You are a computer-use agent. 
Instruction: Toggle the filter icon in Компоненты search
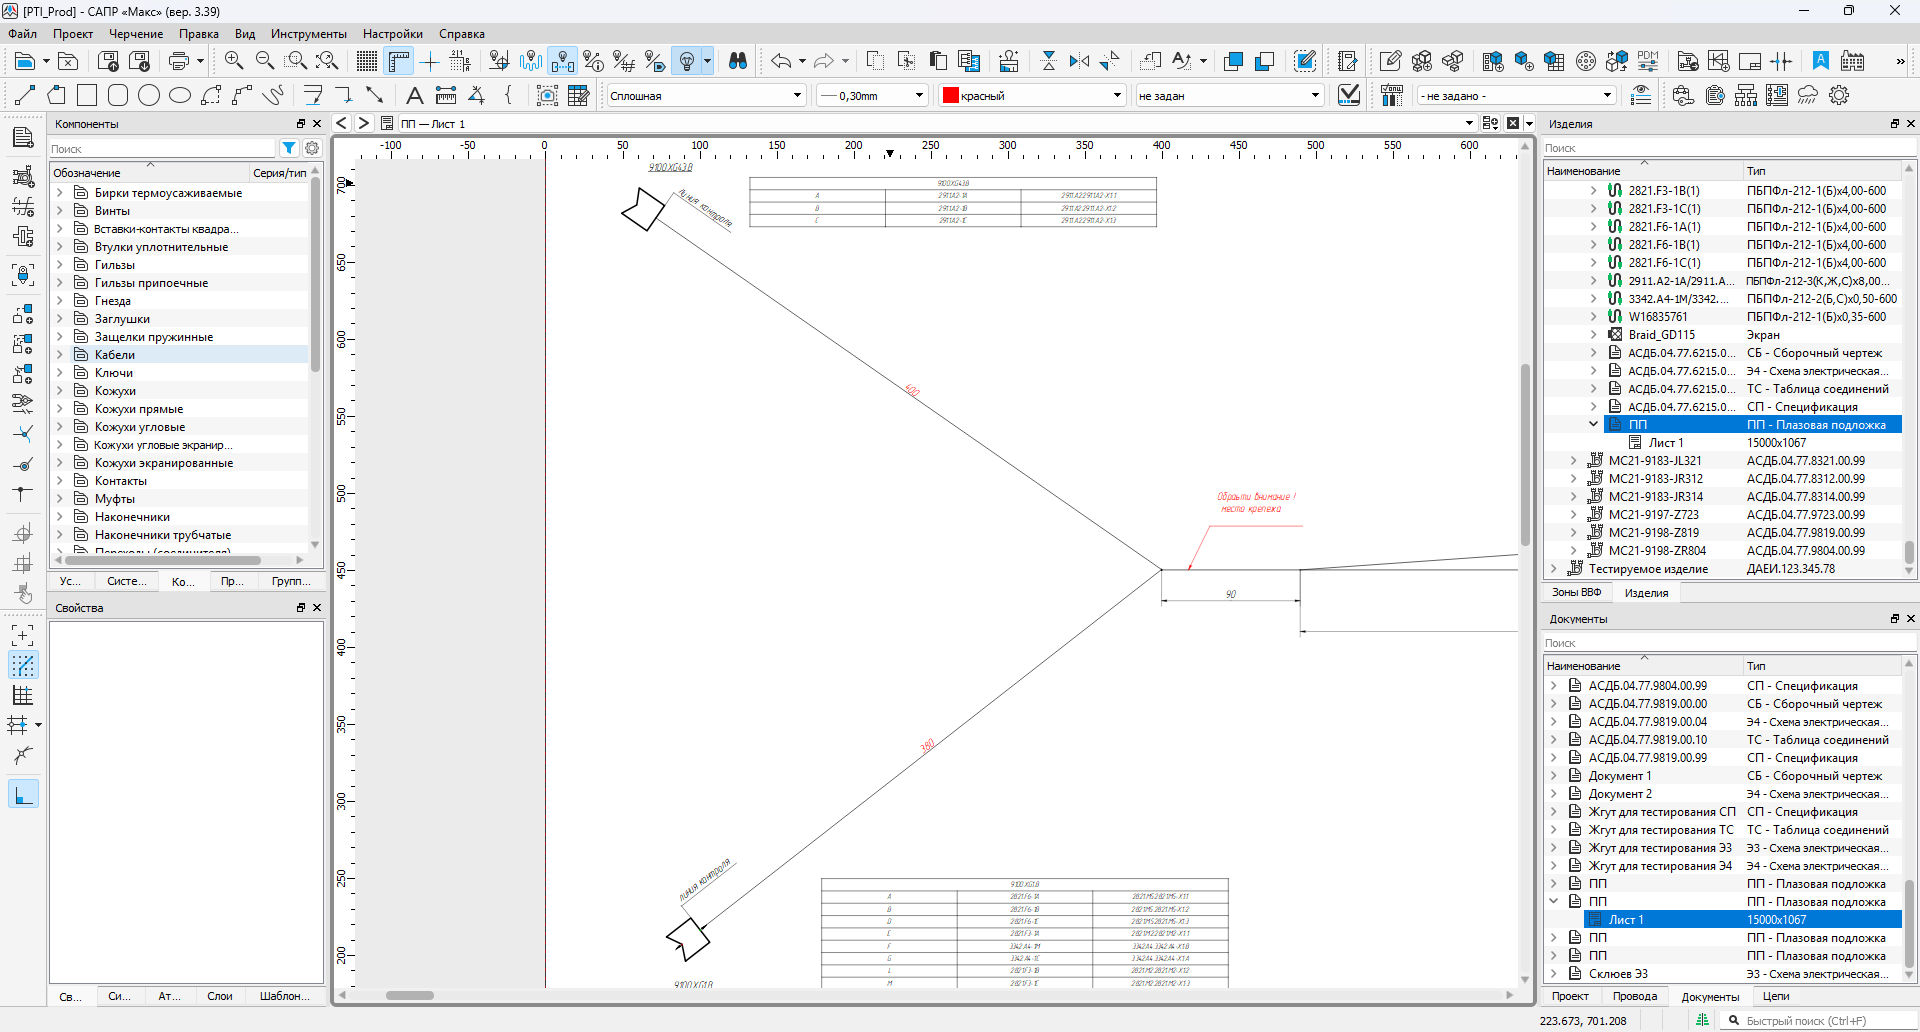289,148
